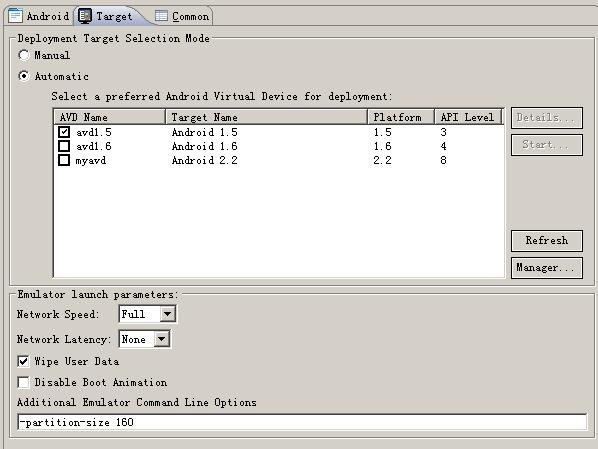The width and height of the screenshot is (598, 449).
Task: Sort by Target Name column header
Action: (267, 117)
